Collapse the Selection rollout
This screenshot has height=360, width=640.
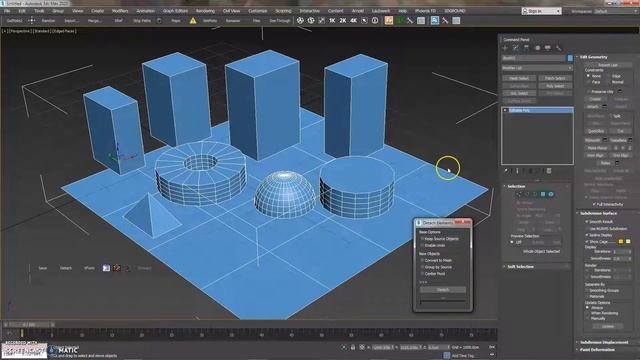tap(516, 186)
